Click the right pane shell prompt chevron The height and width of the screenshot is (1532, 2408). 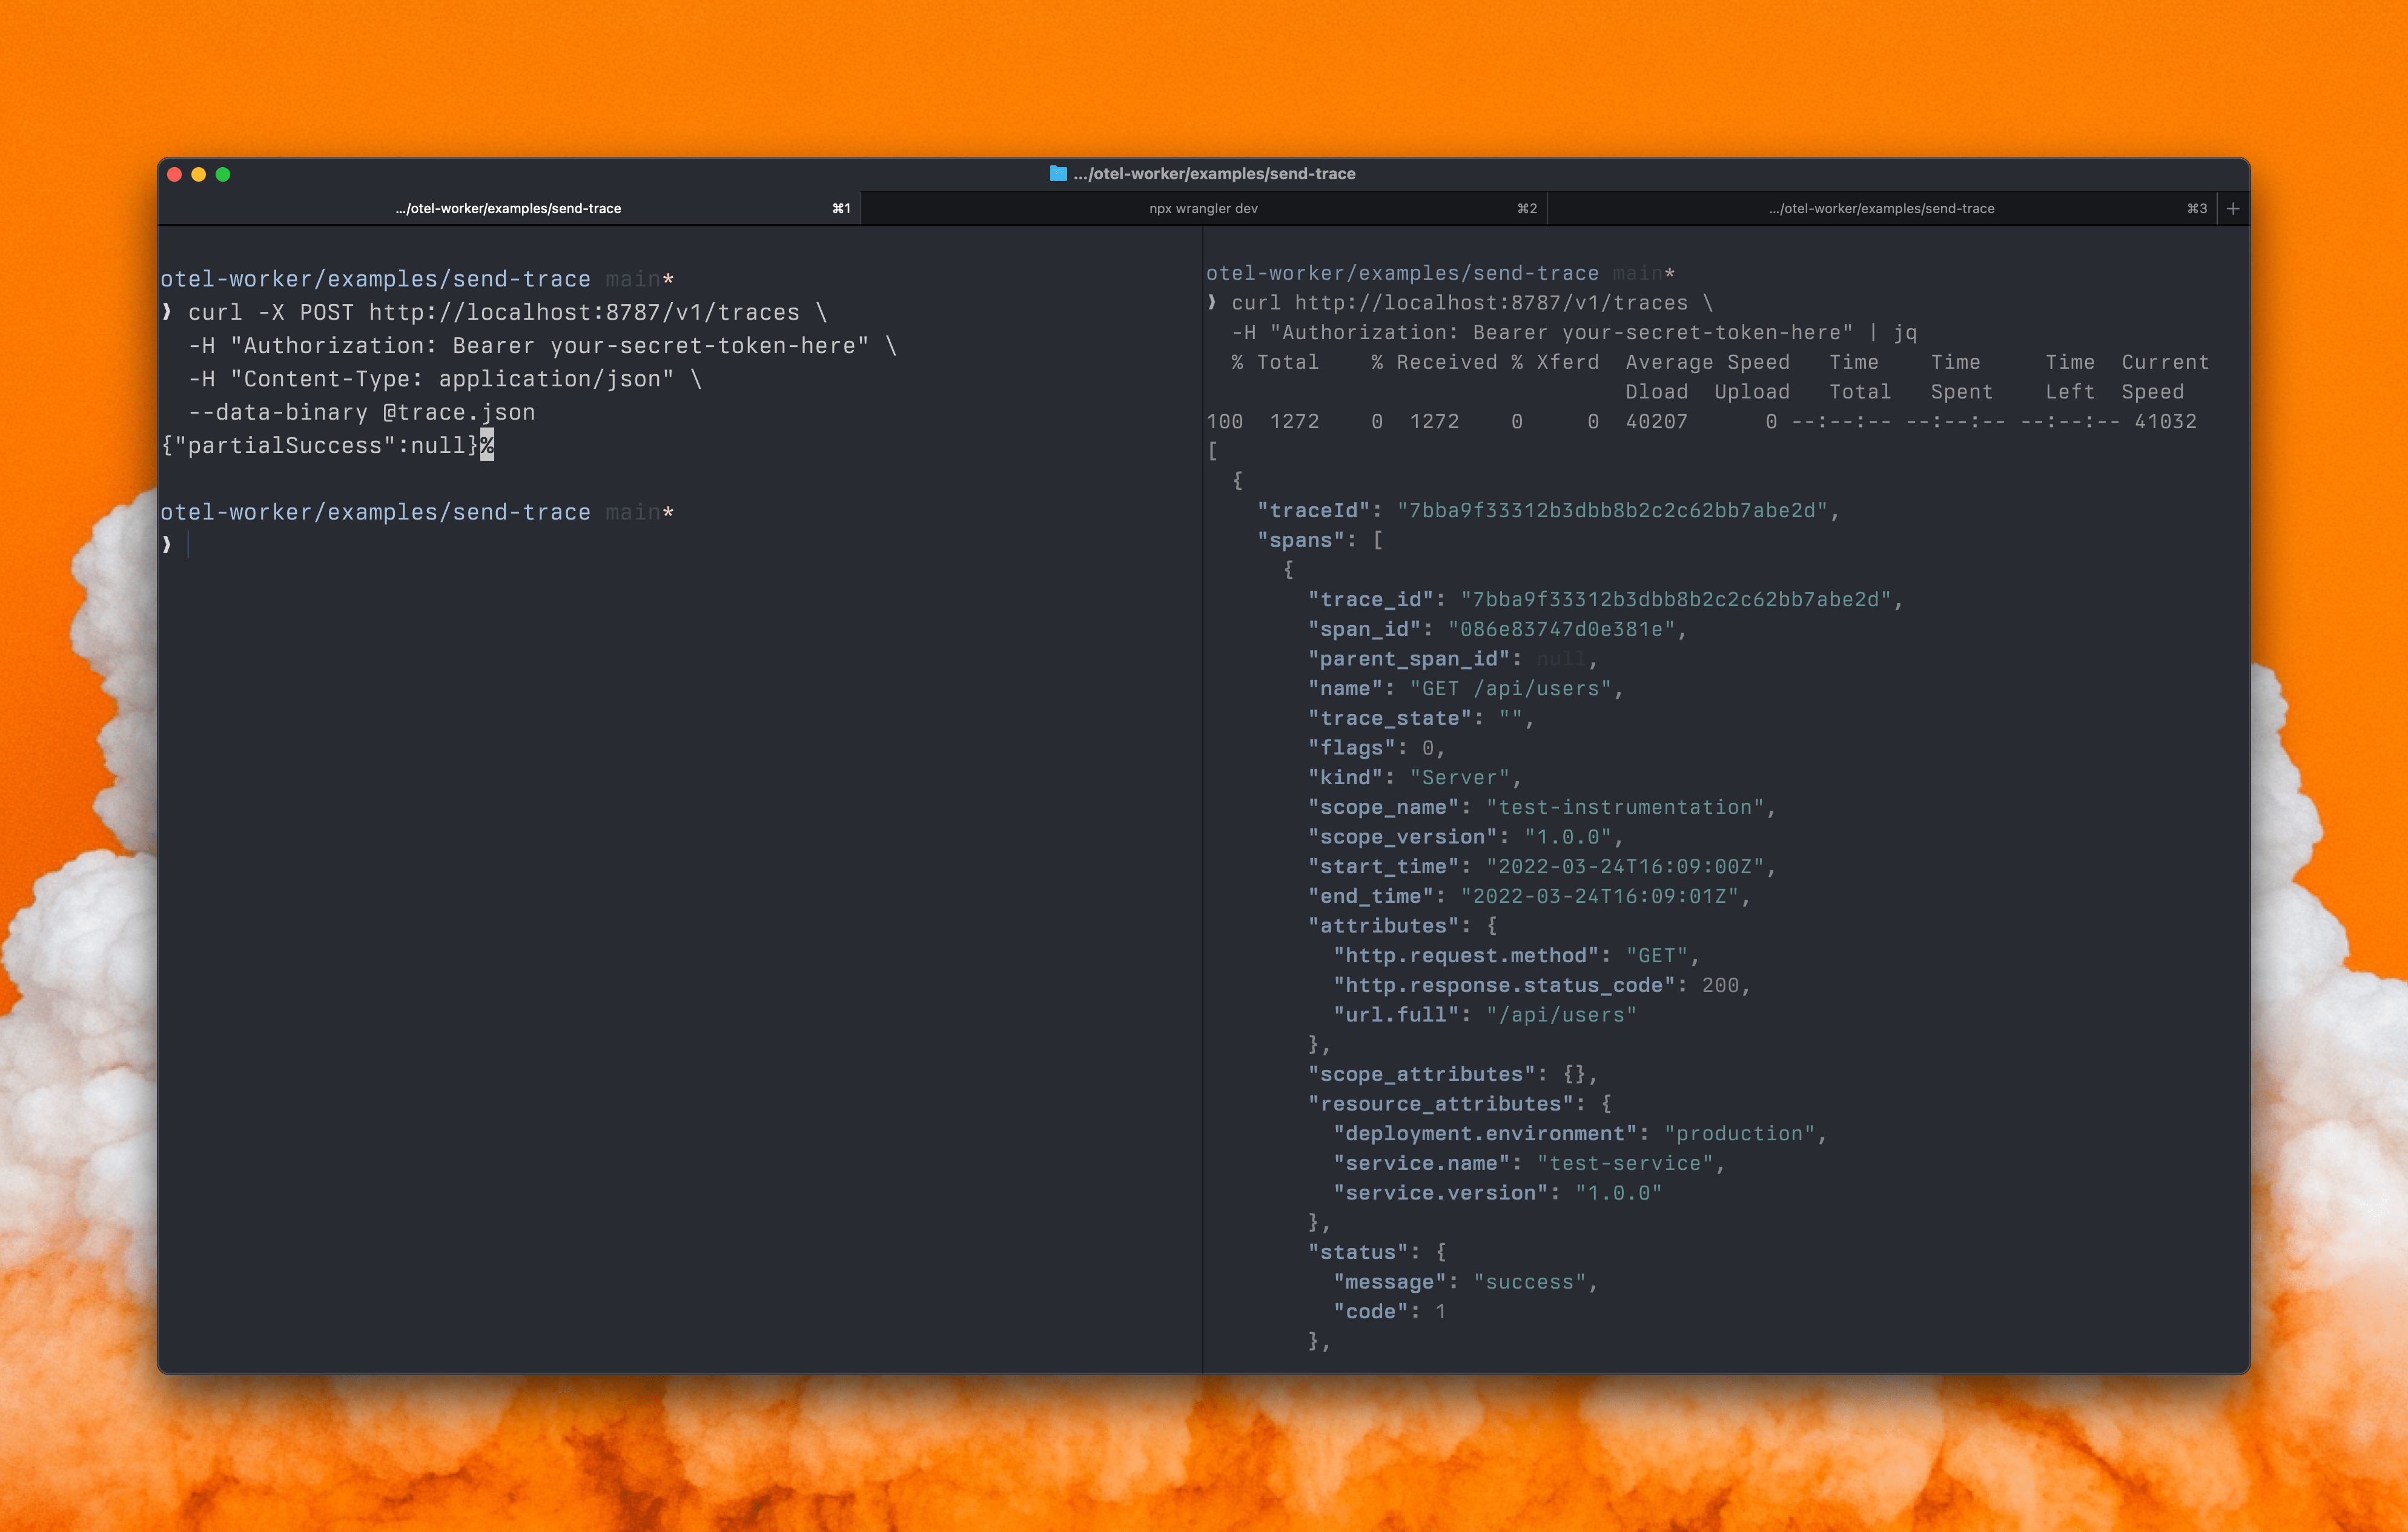click(x=1211, y=302)
